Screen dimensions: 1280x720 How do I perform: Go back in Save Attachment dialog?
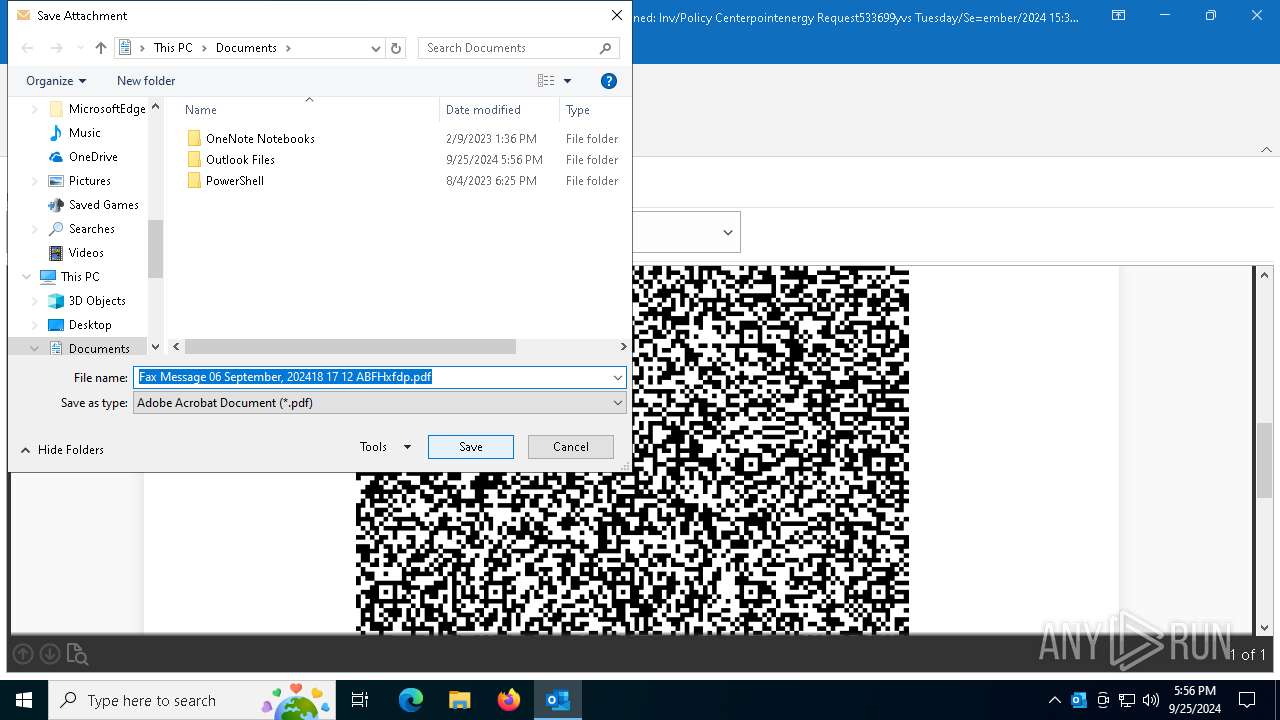[x=27, y=48]
